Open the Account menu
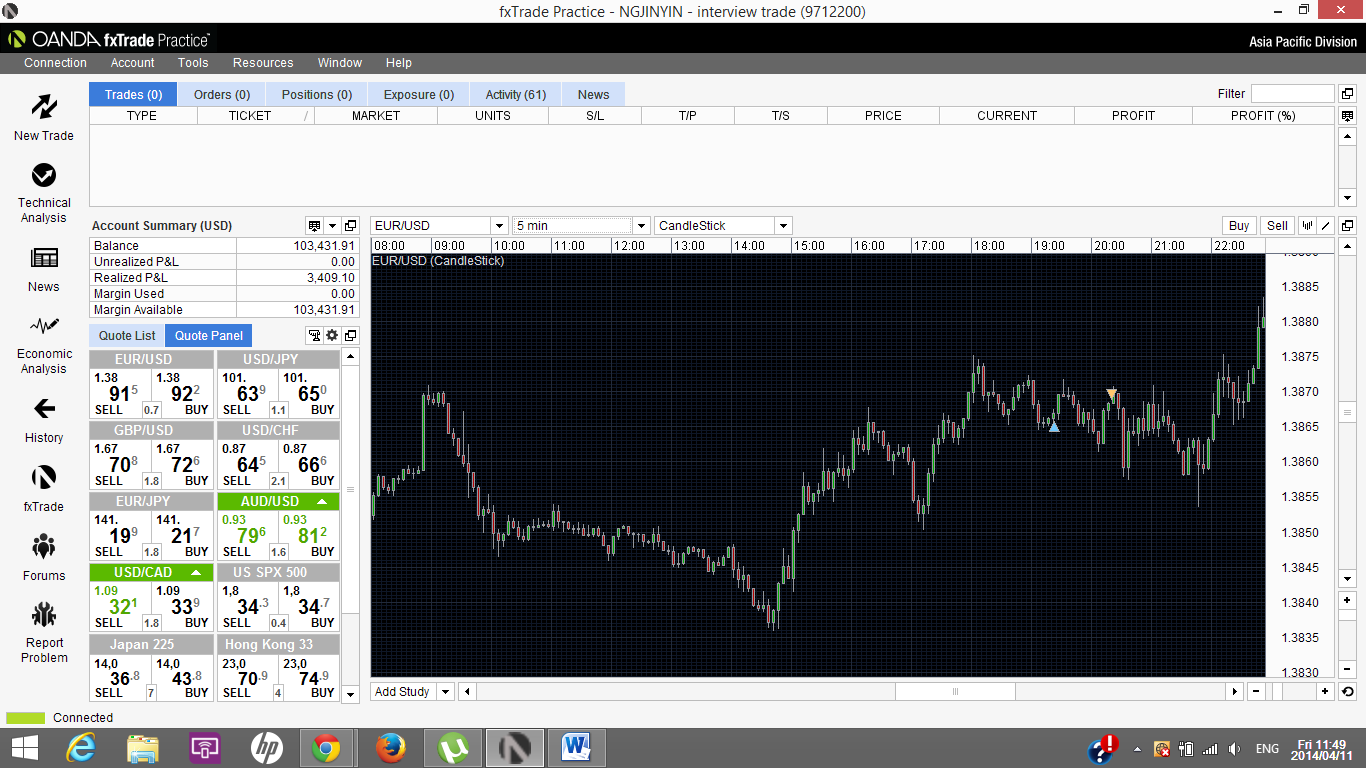 [133, 63]
